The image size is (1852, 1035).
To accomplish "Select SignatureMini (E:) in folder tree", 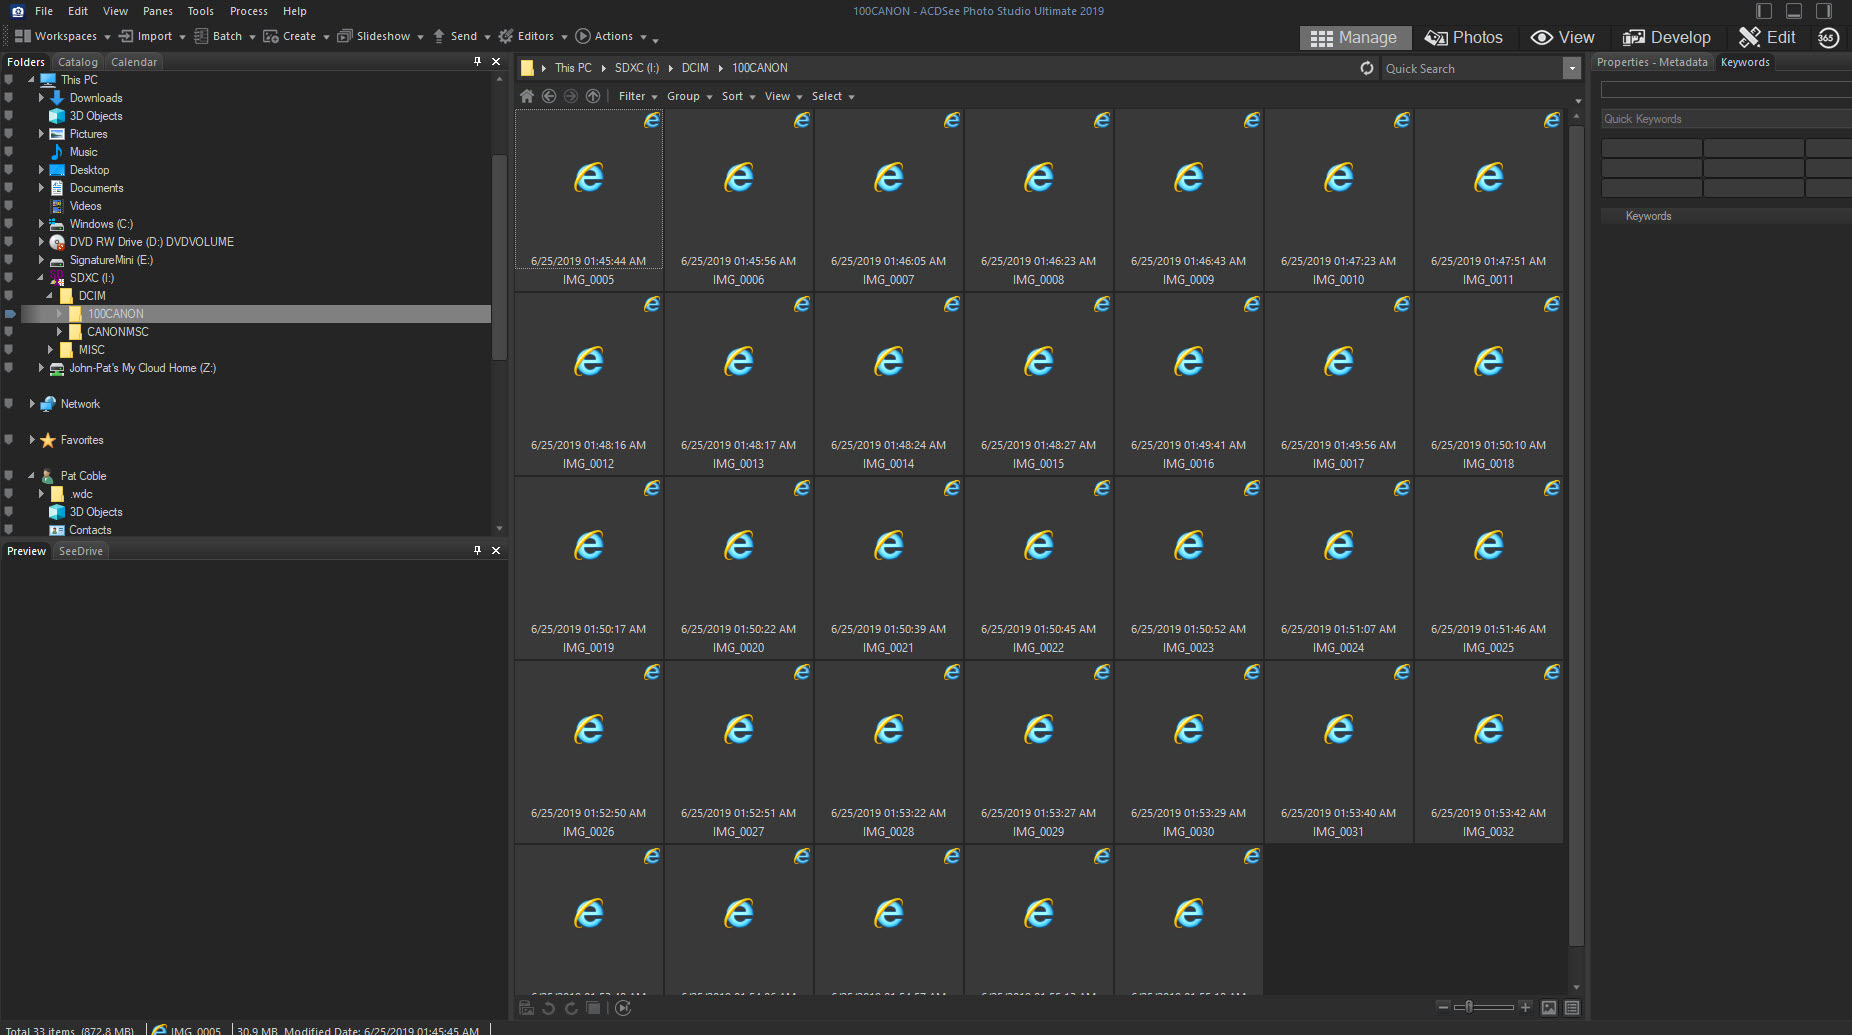I will point(111,260).
